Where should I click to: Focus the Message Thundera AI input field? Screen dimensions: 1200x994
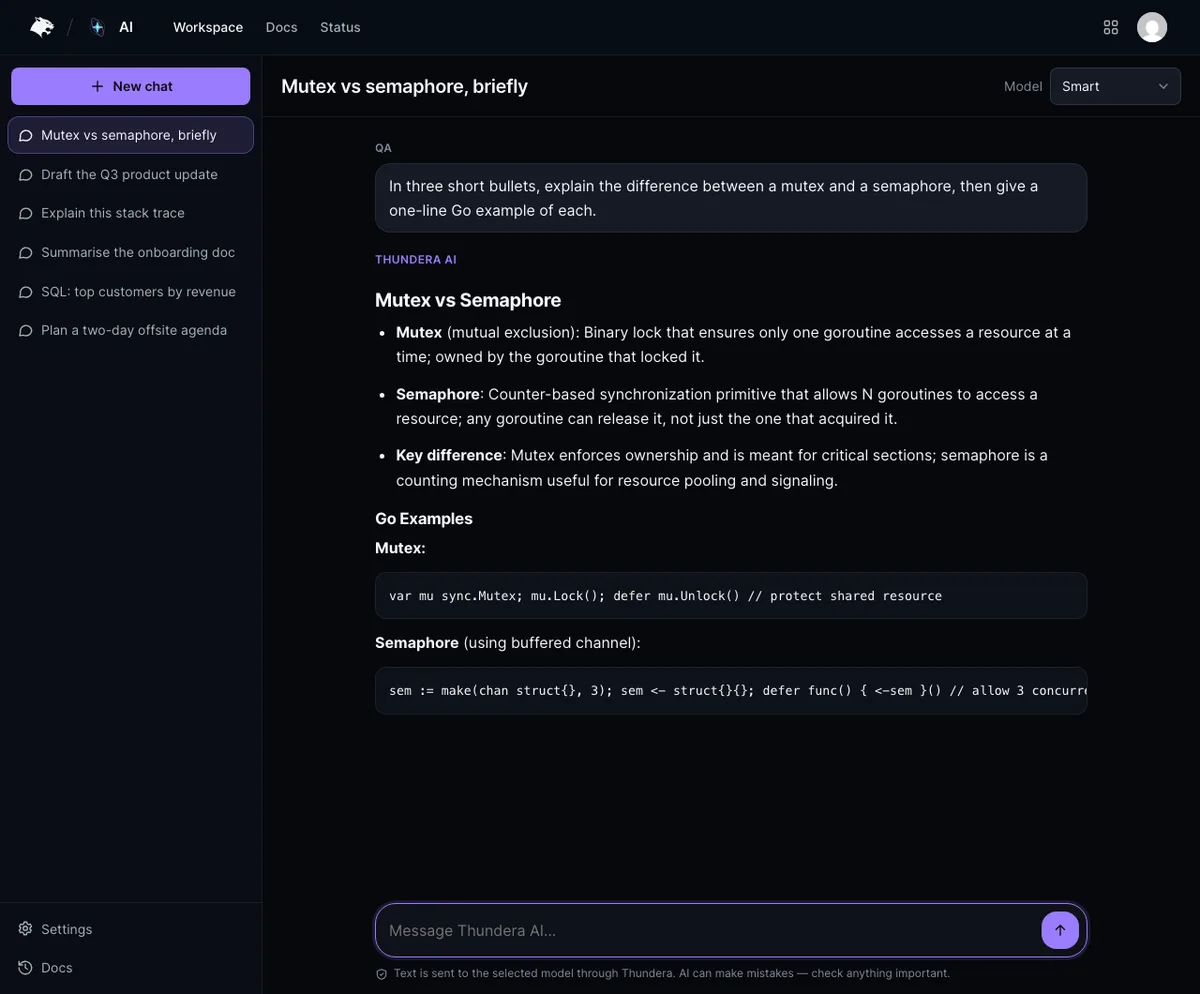[x=710, y=930]
